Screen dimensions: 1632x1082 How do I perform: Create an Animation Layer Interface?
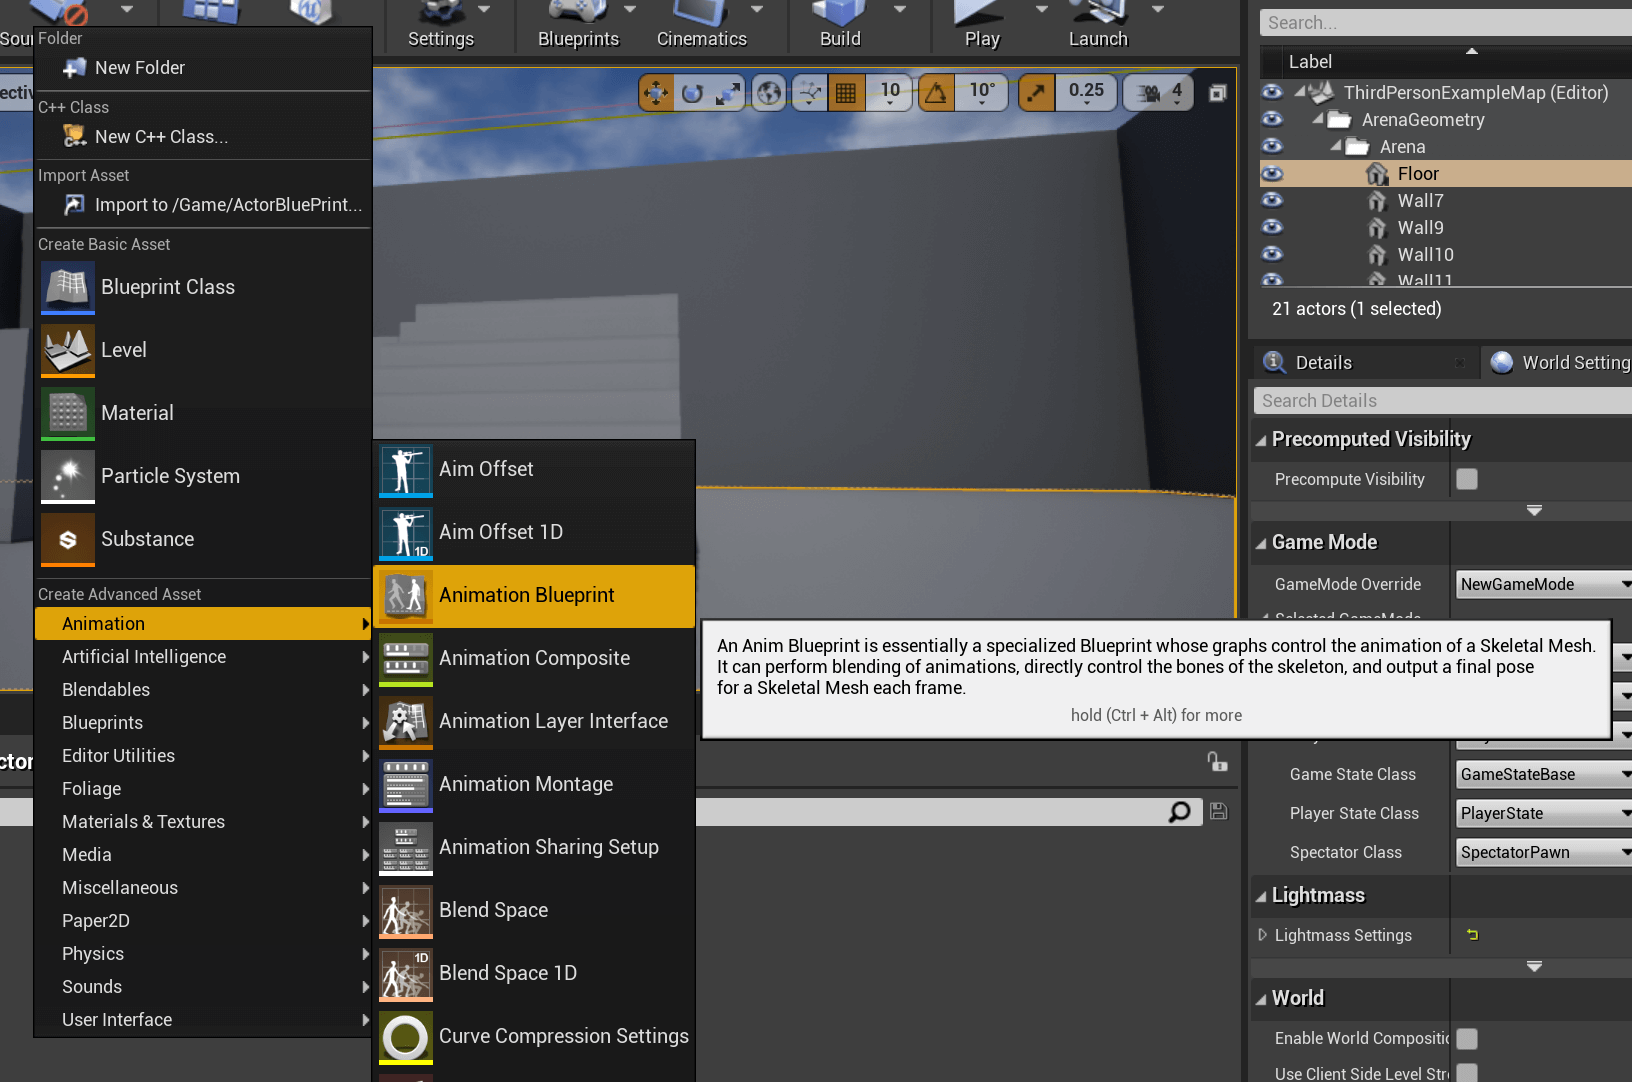click(x=534, y=721)
